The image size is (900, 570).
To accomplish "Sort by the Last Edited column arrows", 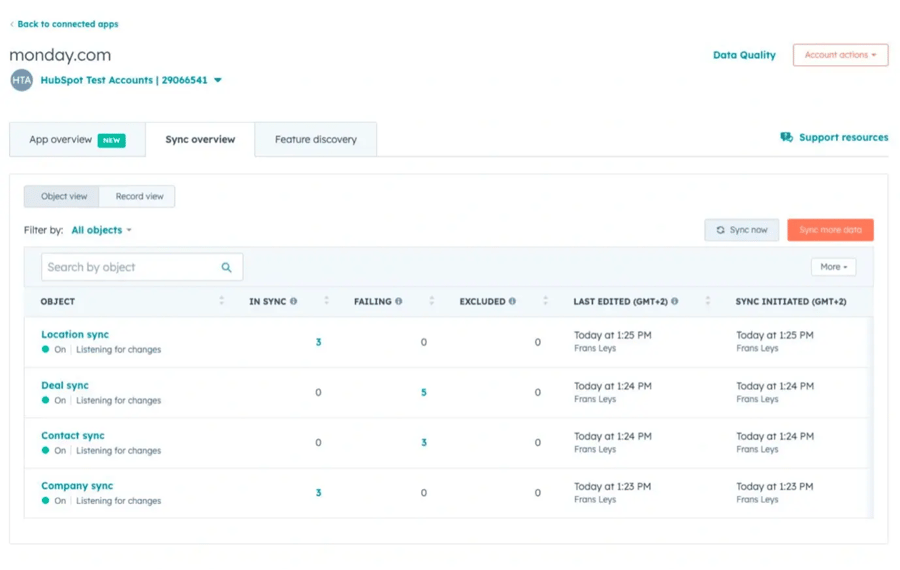I will 708,301.
